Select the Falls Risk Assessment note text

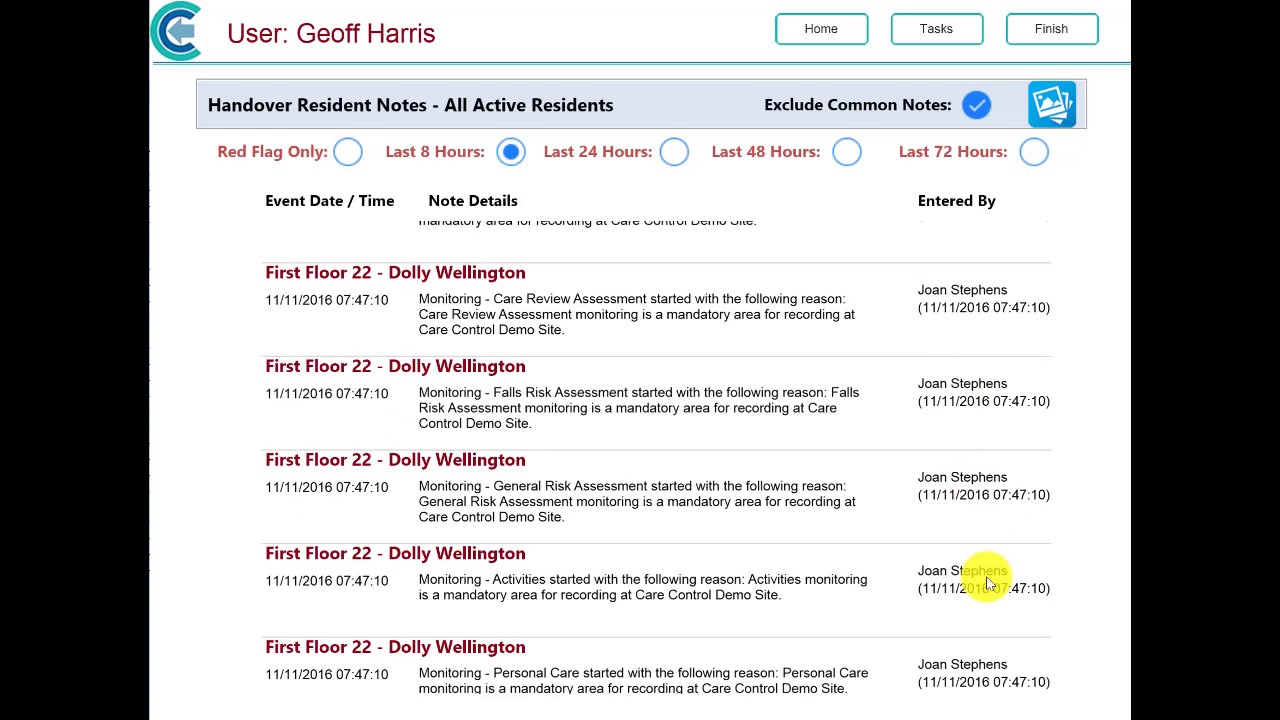[x=639, y=408]
